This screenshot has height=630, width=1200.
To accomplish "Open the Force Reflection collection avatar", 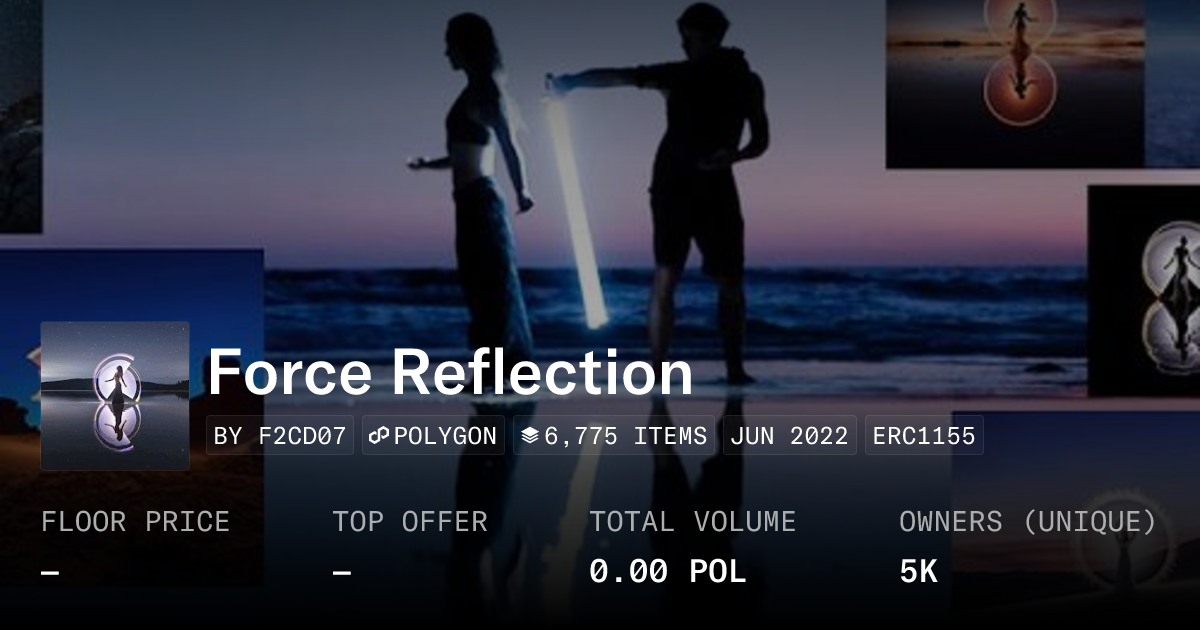I will pyautogui.click(x=115, y=396).
